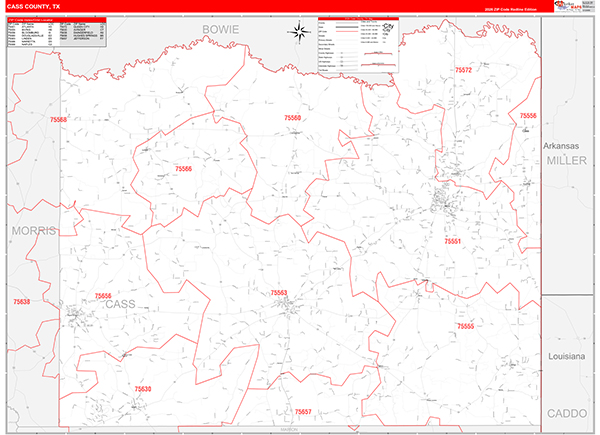The width and height of the screenshot is (600, 435).
Task: Select the BOWIE county label
Action: pyautogui.click(x=220, y=29)
